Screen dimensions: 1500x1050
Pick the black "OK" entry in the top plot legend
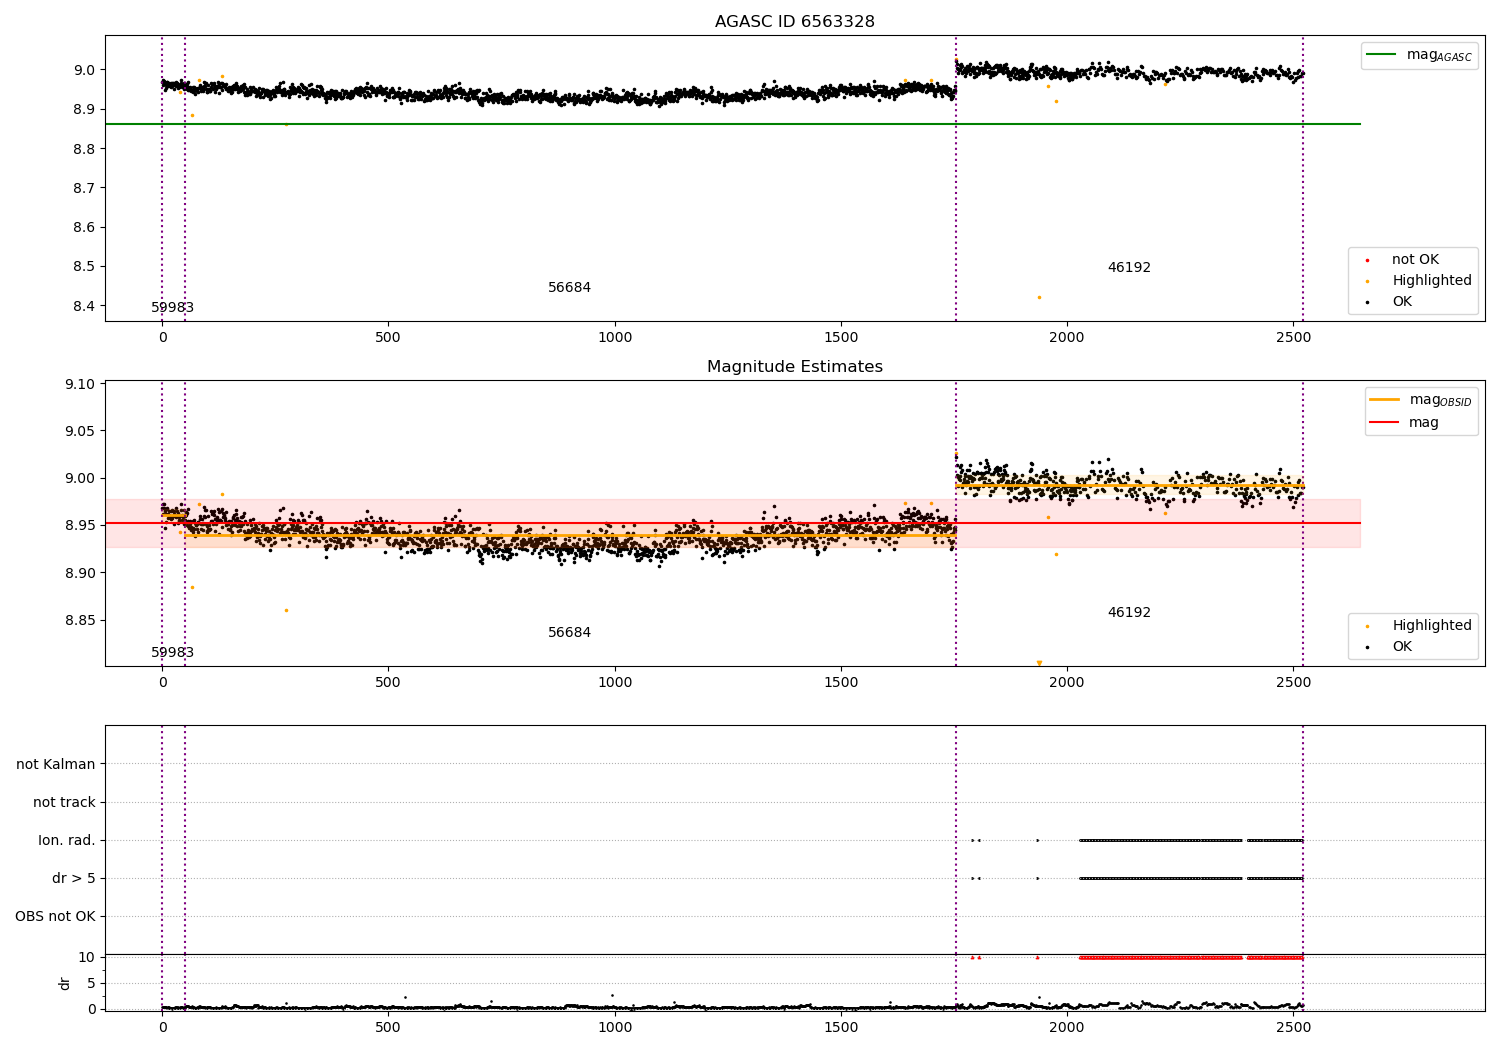tap(1401, 302)
